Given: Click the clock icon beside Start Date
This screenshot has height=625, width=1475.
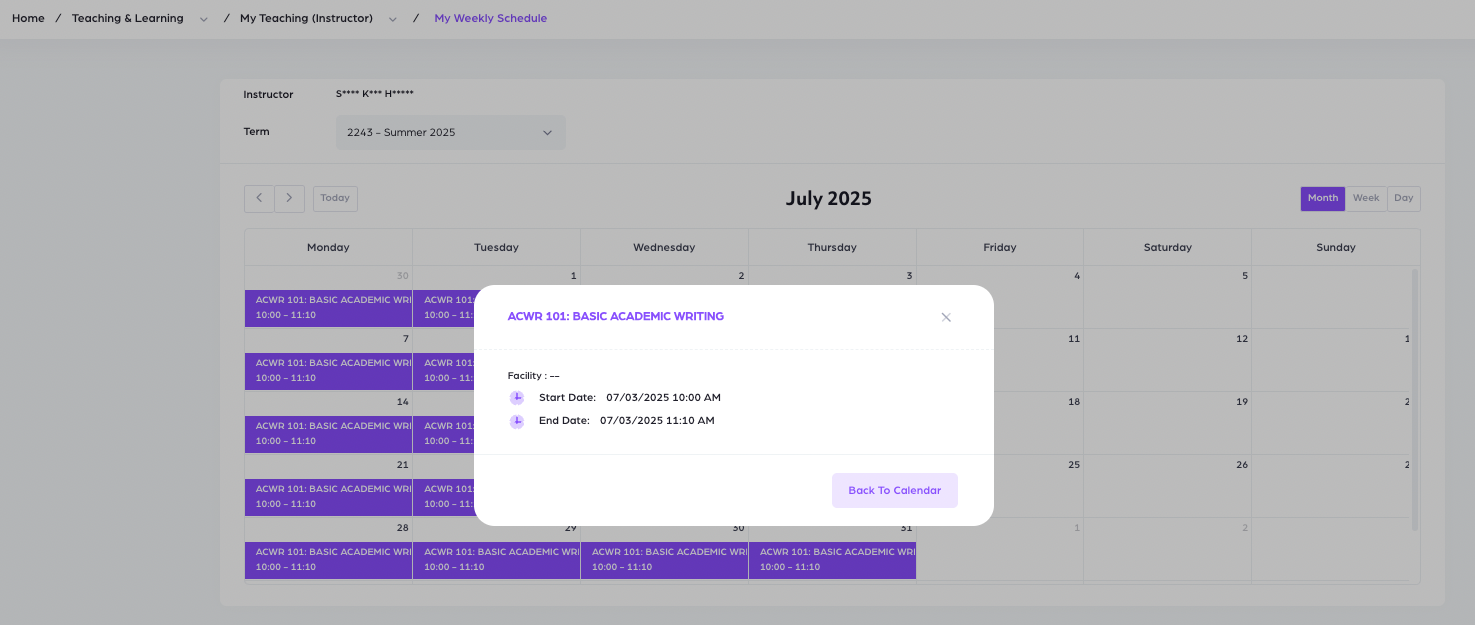Looking at the screenshot, I should [x=517, y=398].
